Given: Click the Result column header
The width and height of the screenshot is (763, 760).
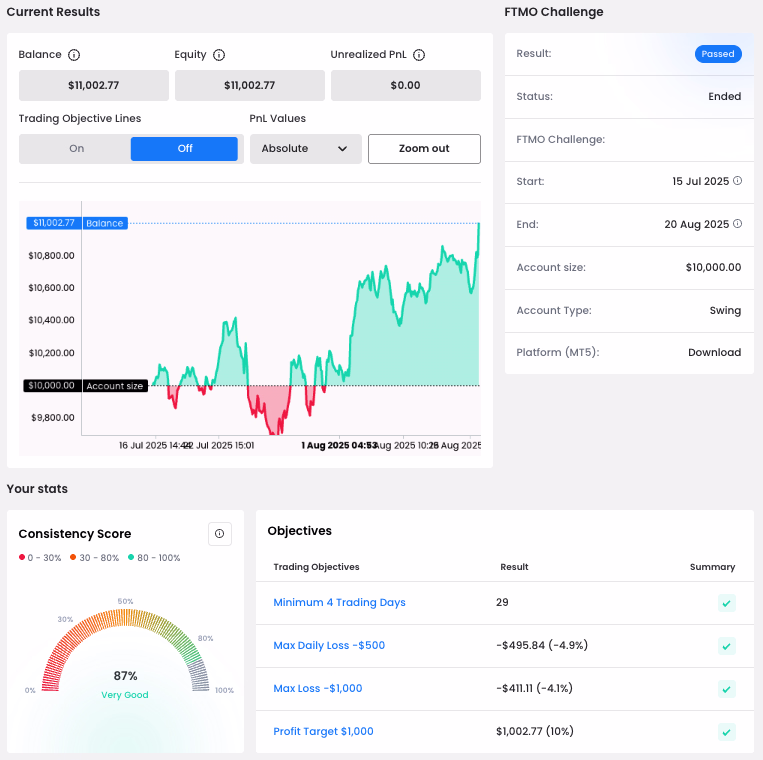Looking at the screenshot, I should point(514,567).
